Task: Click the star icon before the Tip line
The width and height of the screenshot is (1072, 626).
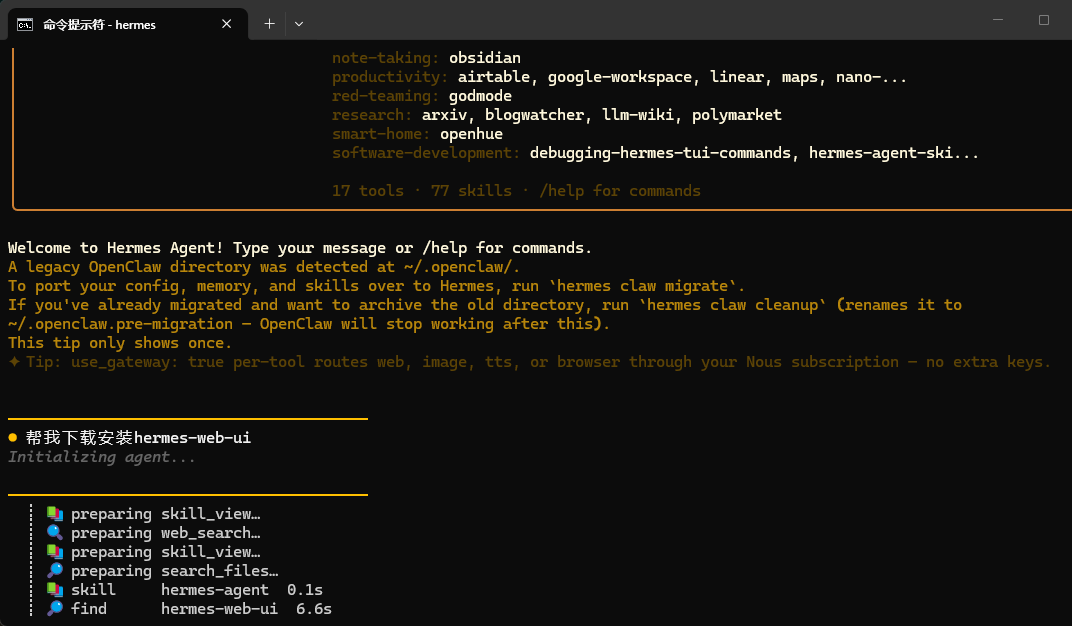Action: 14,362
